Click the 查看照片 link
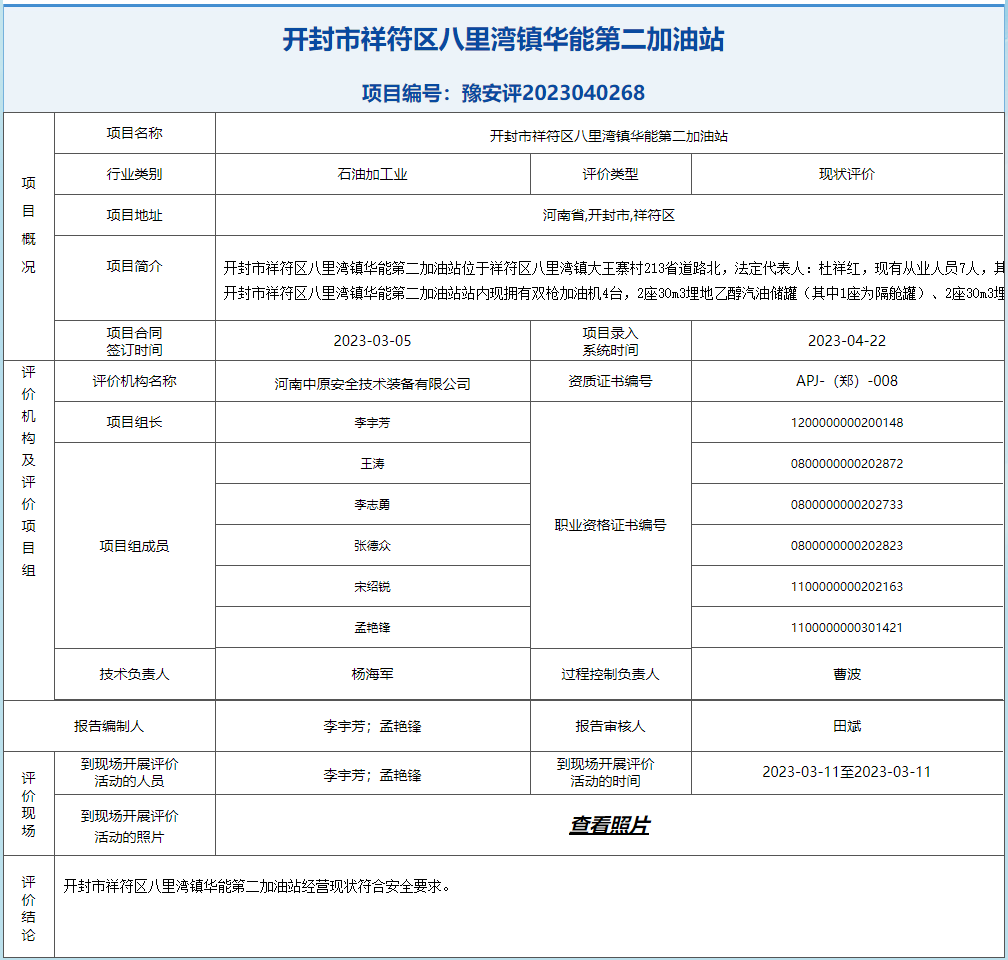 [x=609, y=826]
